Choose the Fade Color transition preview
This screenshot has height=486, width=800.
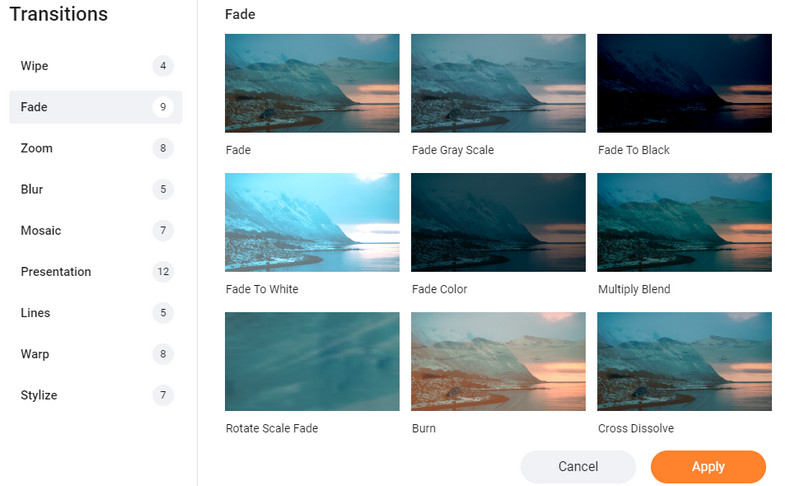498,222
